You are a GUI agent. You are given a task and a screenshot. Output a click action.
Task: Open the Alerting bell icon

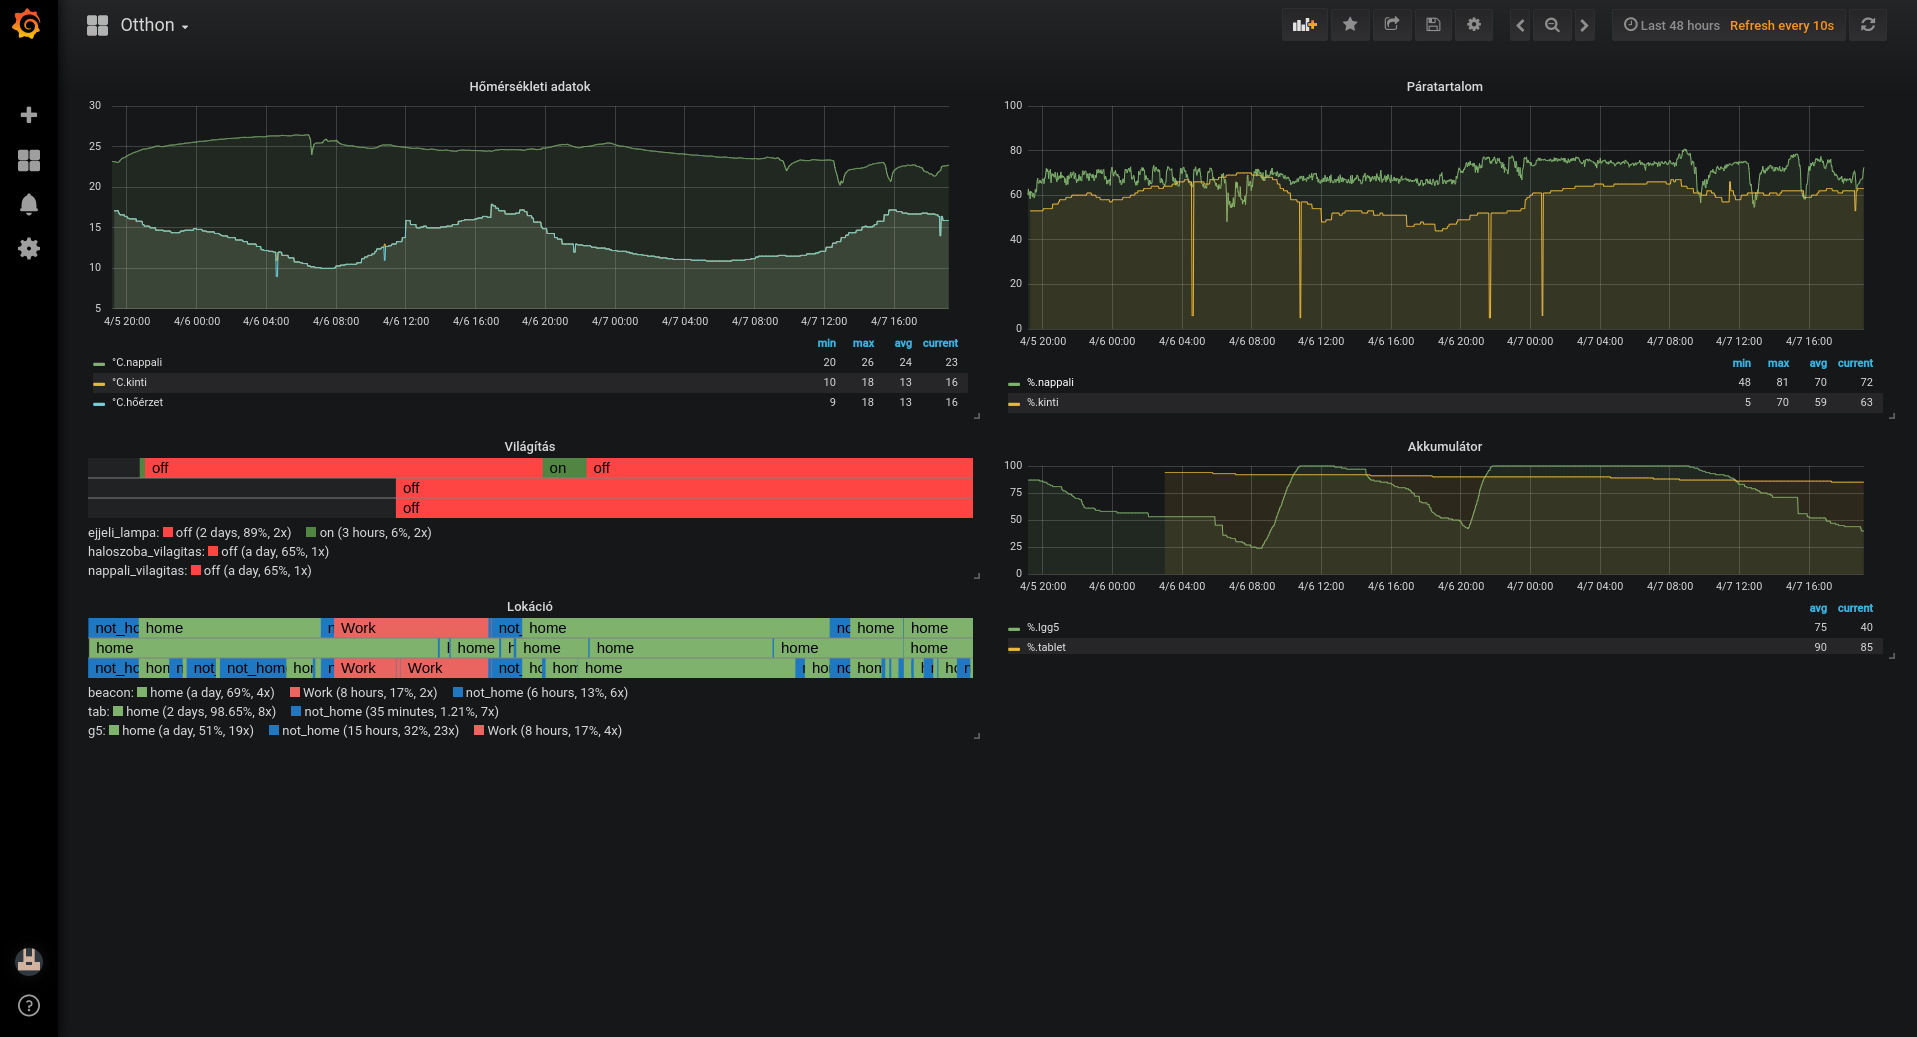click(x=29, y=204)
